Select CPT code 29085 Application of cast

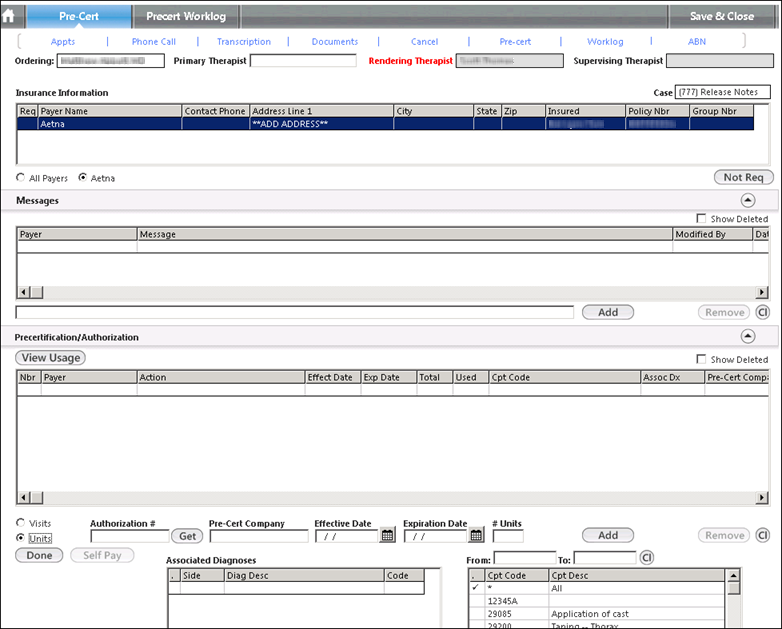[x=596, y=614]
